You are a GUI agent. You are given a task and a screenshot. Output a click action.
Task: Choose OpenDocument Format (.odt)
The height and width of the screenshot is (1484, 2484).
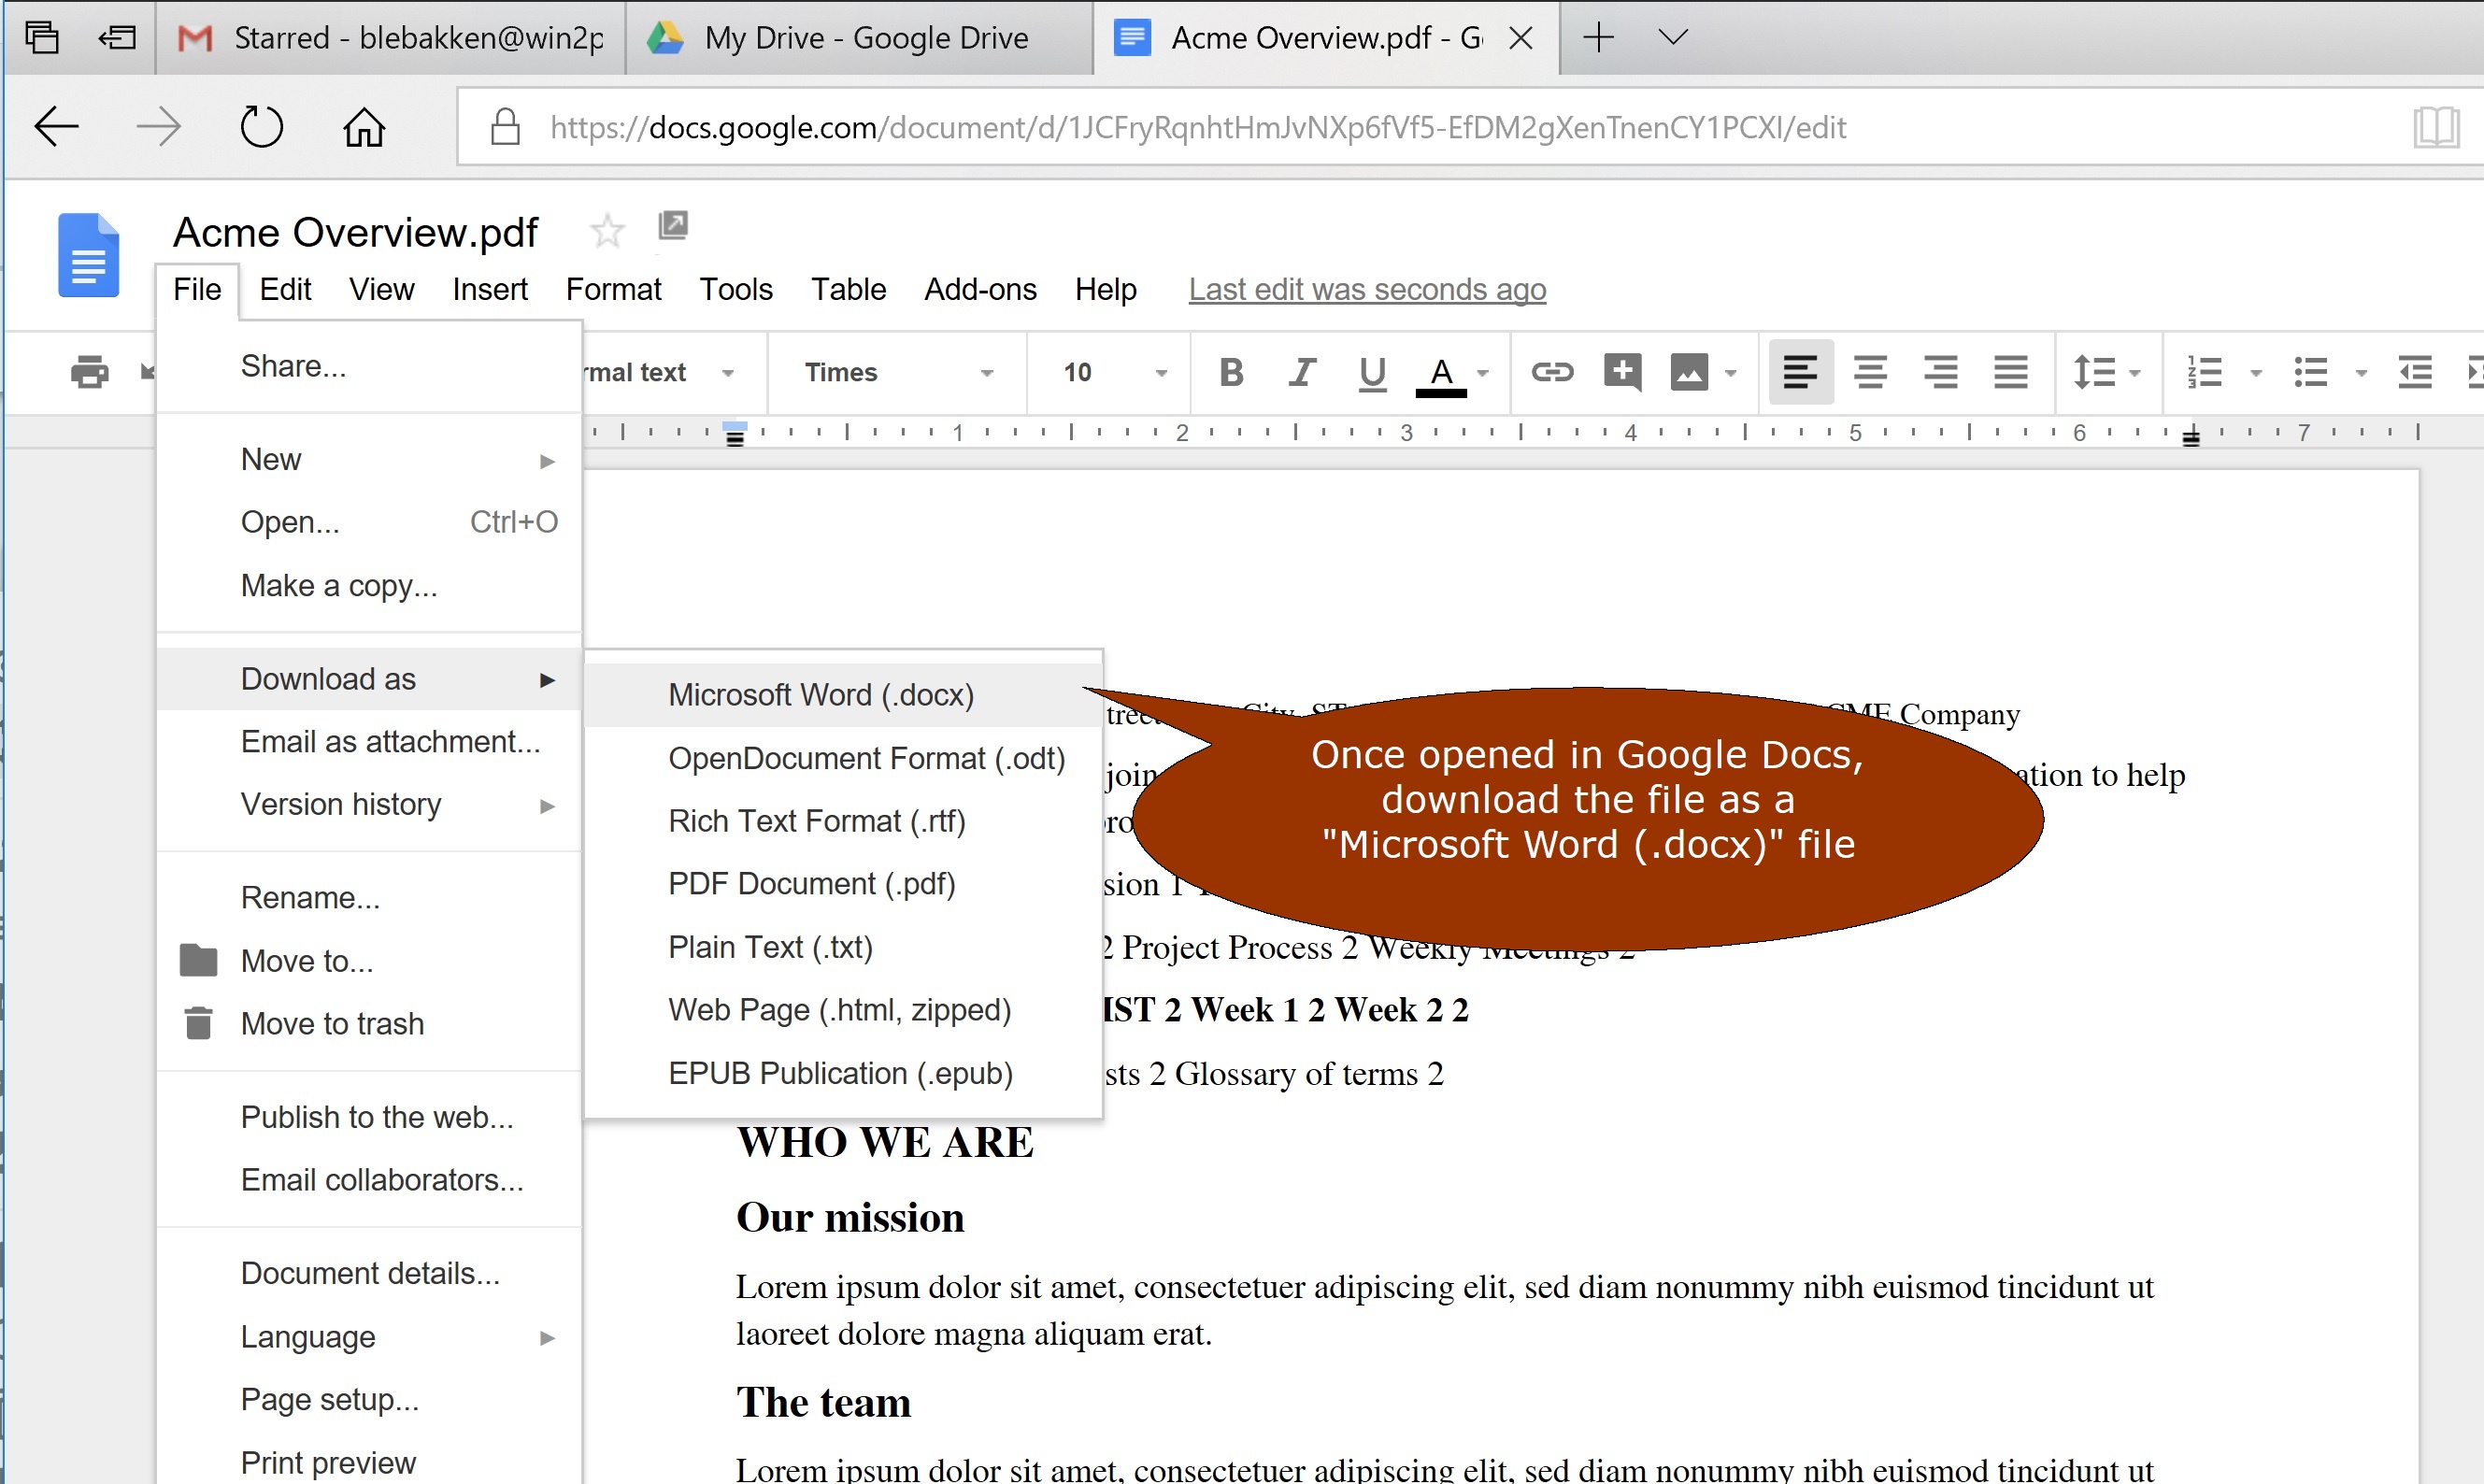[842, 758]
